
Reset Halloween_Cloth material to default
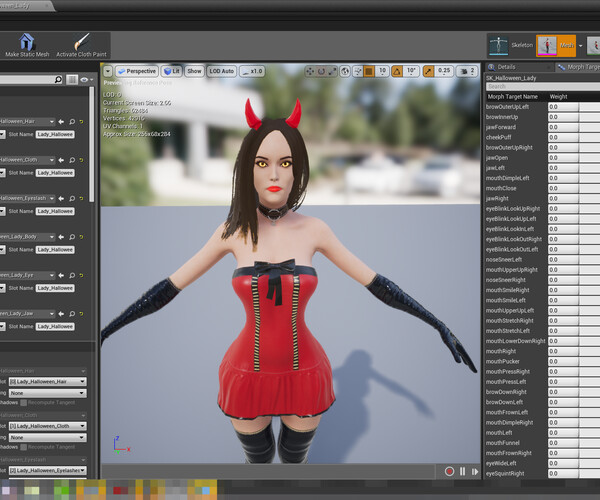81,160
